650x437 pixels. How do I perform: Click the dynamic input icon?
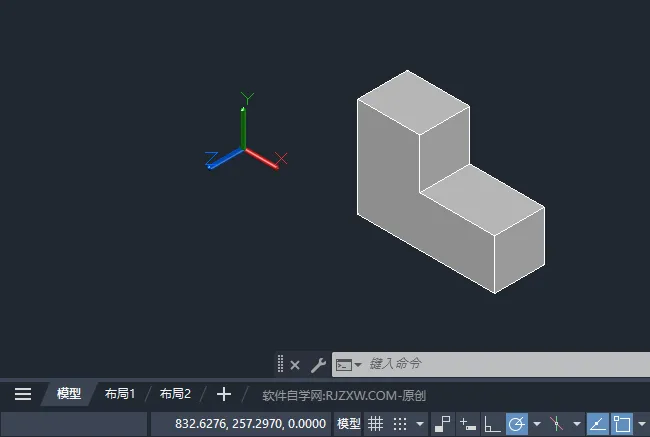pos(468,424)
